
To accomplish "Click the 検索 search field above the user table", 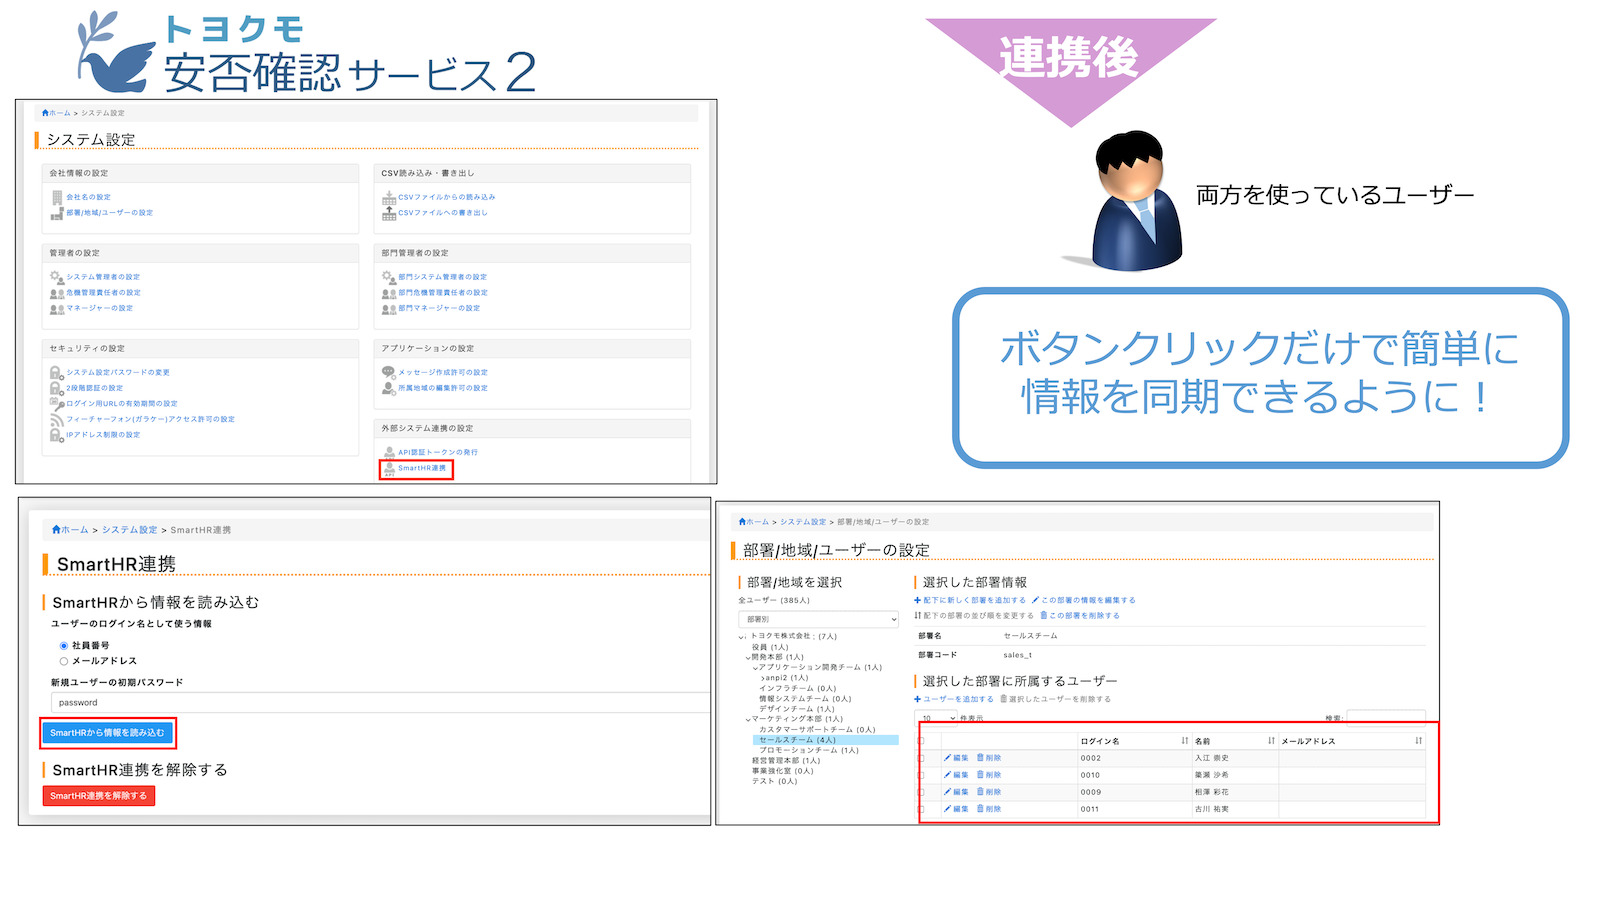I will coord(1386,718).
